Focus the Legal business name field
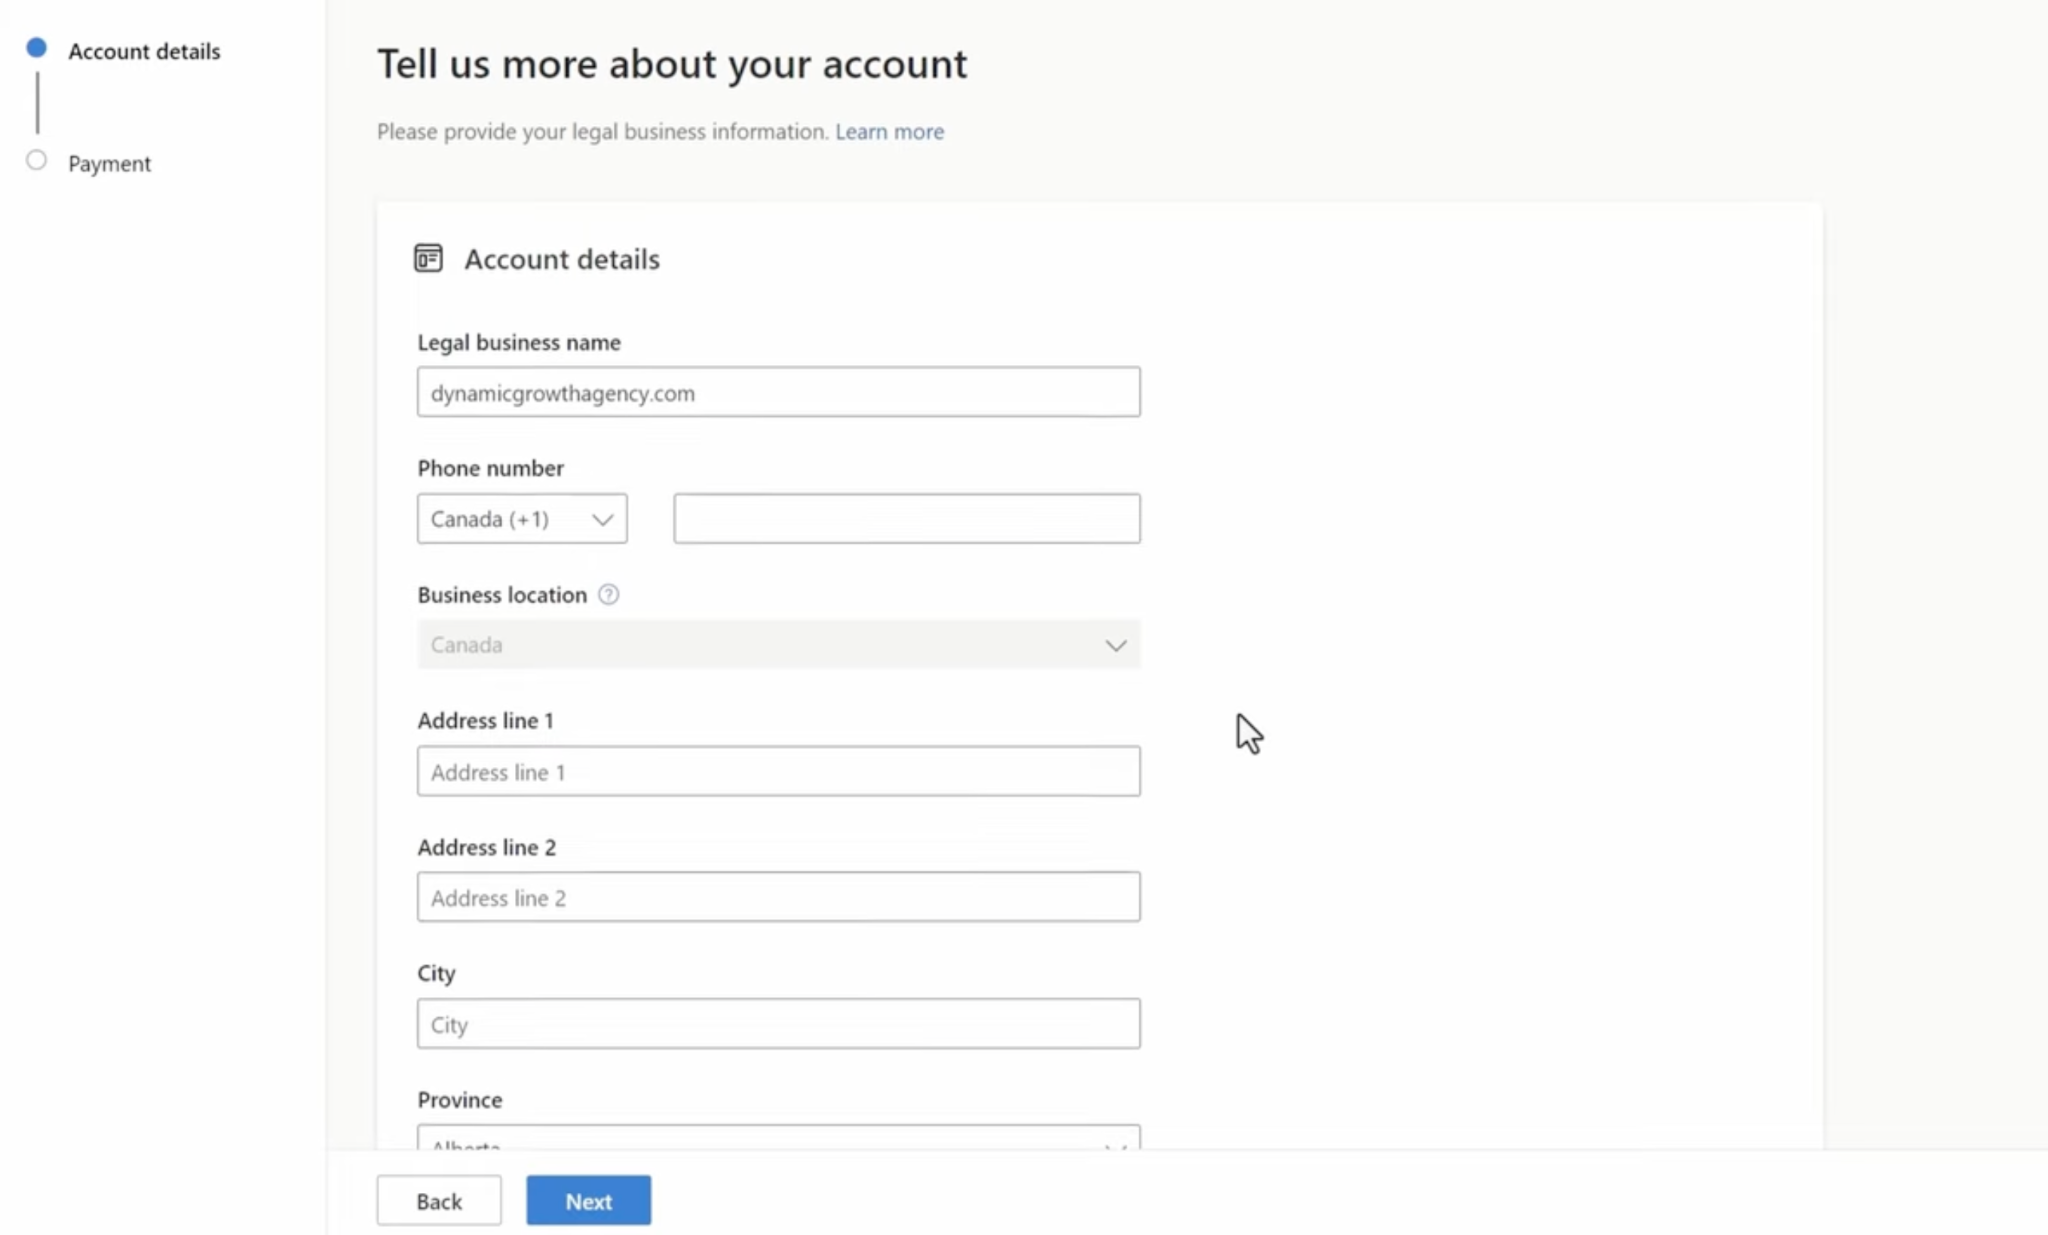Screen dimensions: 2048x1235 click(x=778, y=392)
